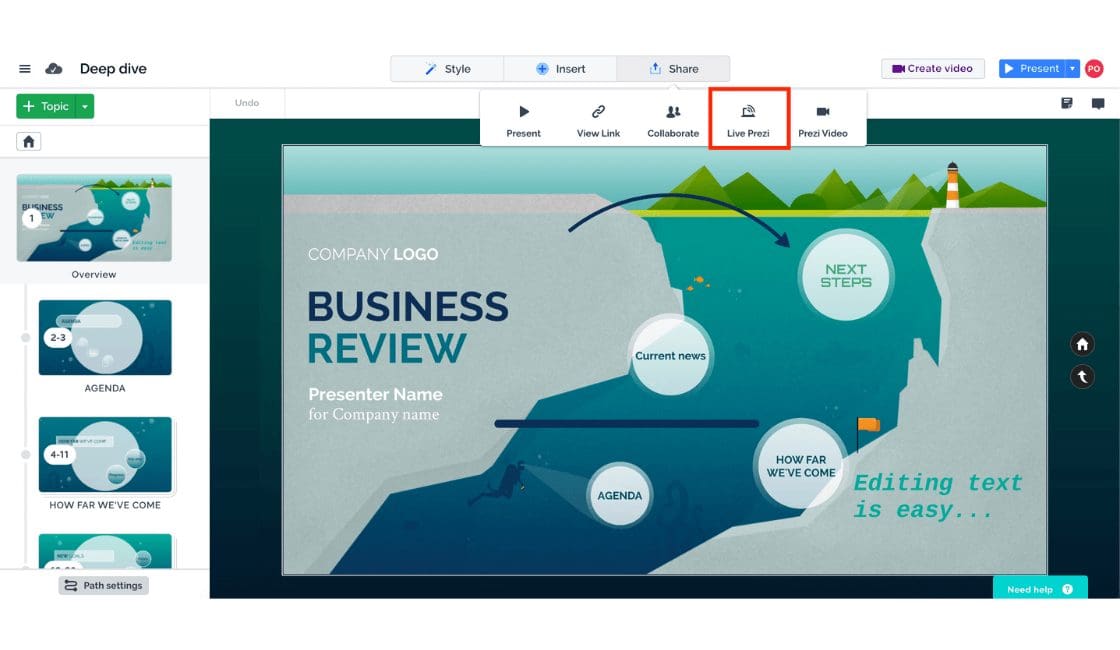The height and width of the screenshot is (650, 1120).
Task: Open Path settings
Action: click(x=103, y=585)
